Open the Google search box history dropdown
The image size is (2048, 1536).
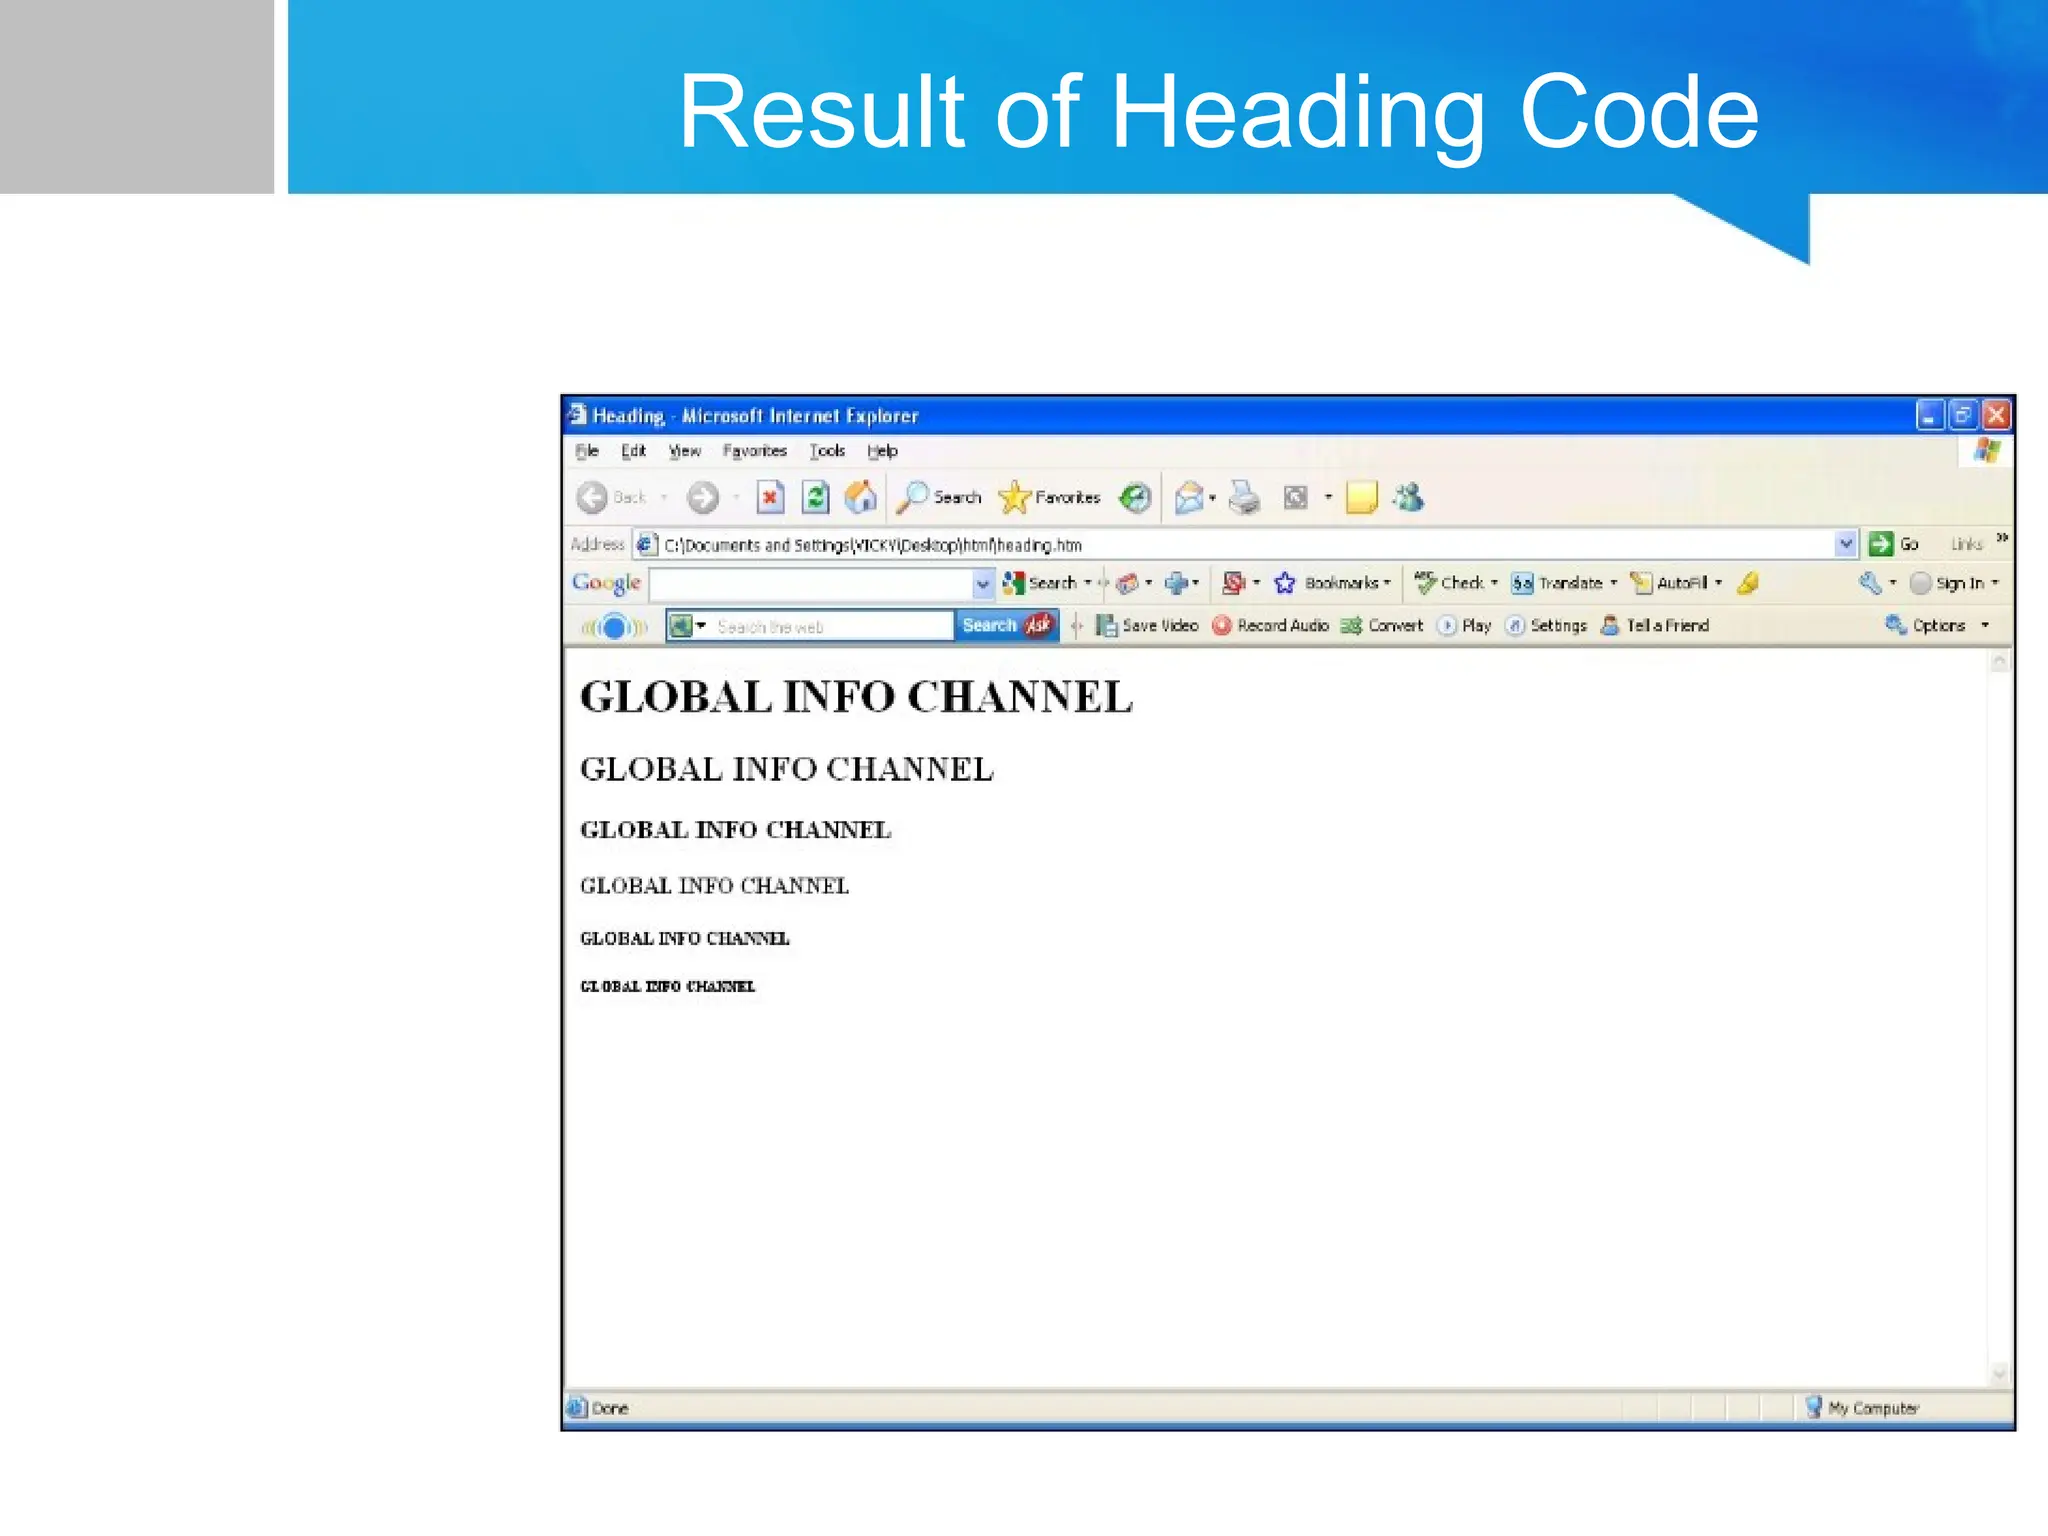pyautogui.click(x=983, y=583)
